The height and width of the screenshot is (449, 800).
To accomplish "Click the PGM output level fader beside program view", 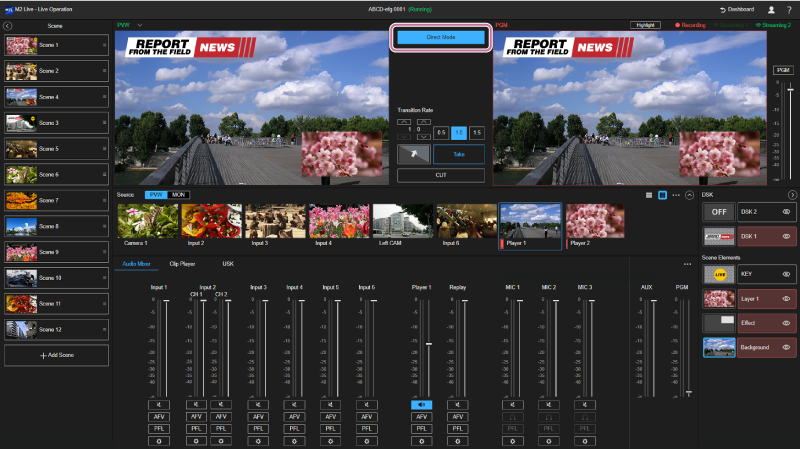I will pyautogui.click(x=790, y=90).
